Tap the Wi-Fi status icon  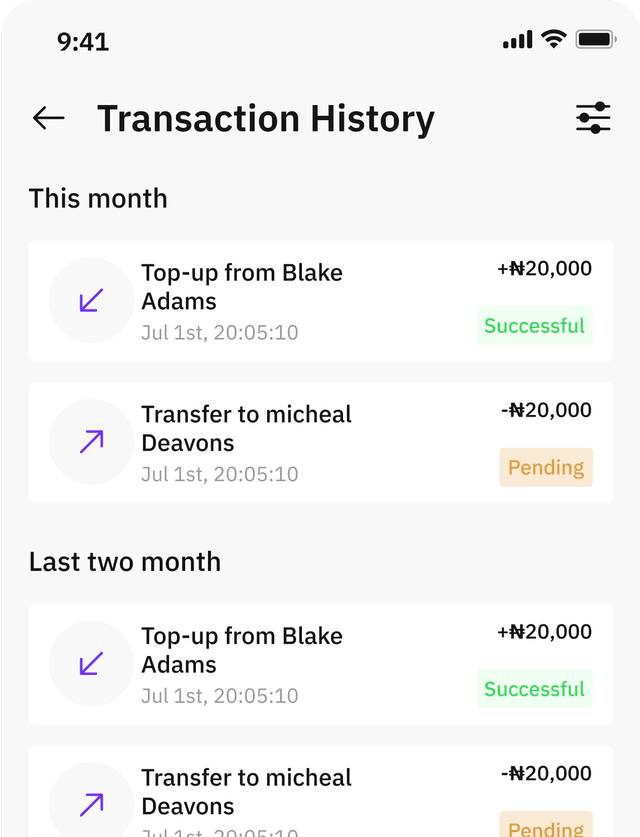coord(553,40)
